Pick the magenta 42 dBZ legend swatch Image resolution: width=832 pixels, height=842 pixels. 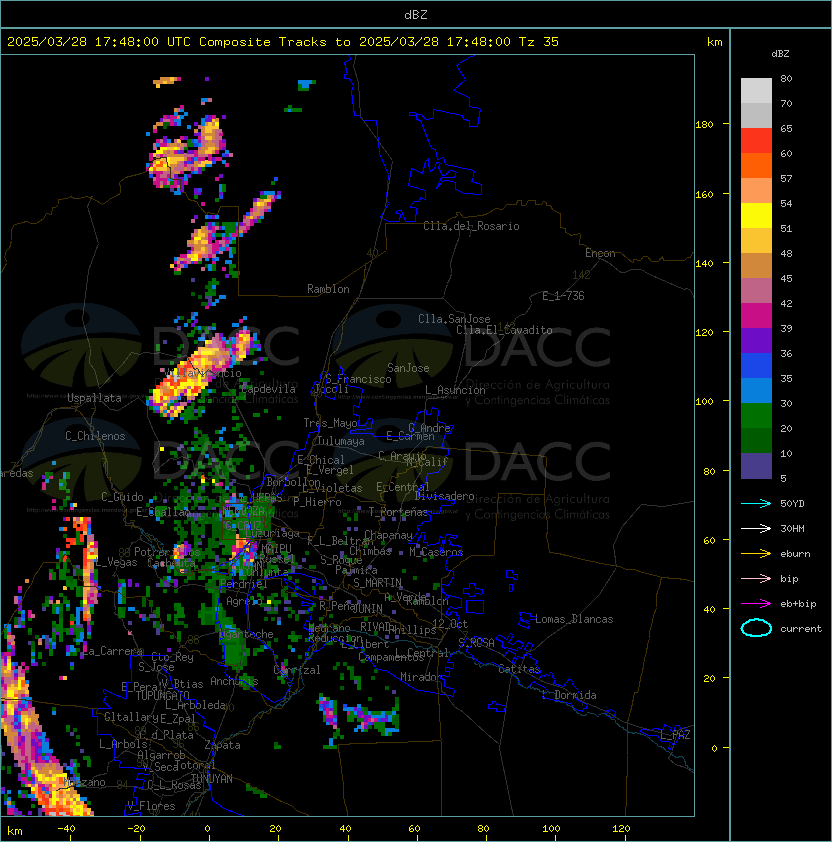click(756, 316)
